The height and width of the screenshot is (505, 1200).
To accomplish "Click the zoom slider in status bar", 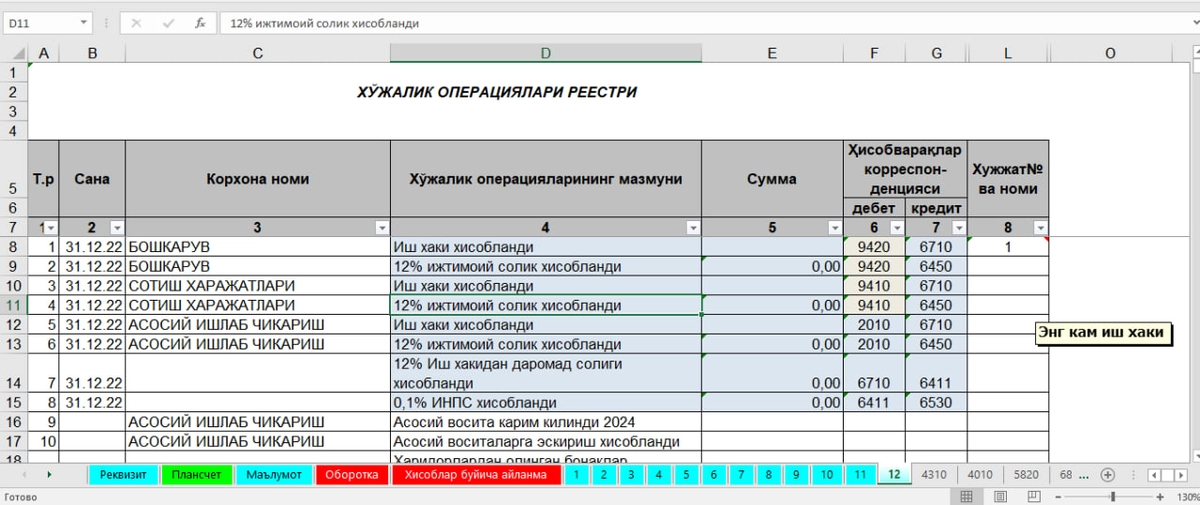I will pyautogui.click(x=1115, y=496).
